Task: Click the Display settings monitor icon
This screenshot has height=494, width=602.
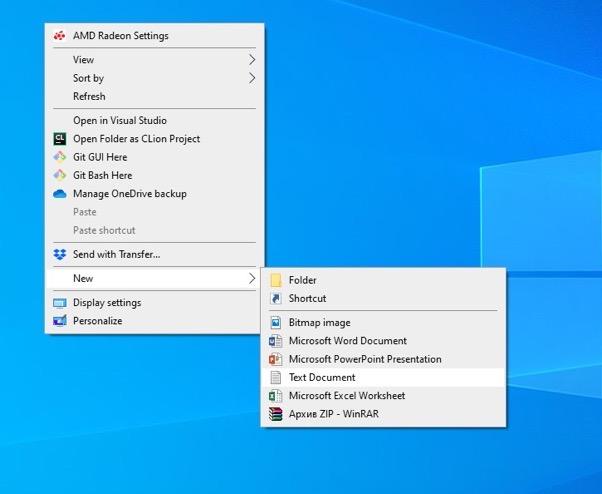Action: coord(60,303)
